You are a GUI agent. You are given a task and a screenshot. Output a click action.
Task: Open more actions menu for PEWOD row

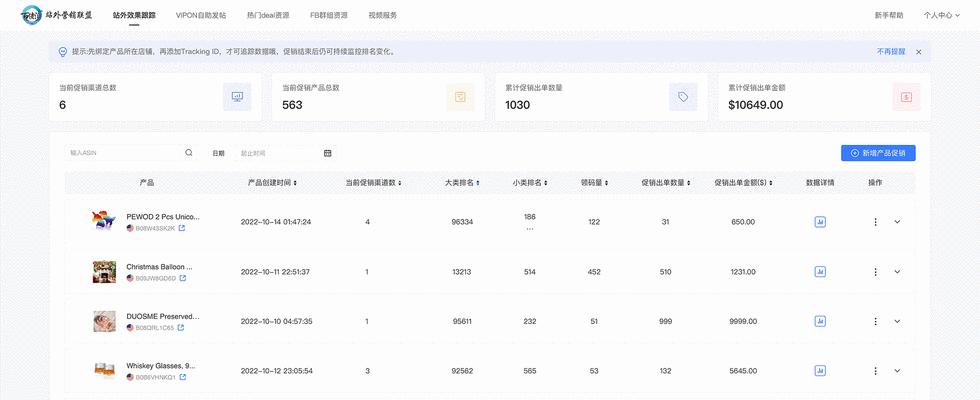coord(876,222)
